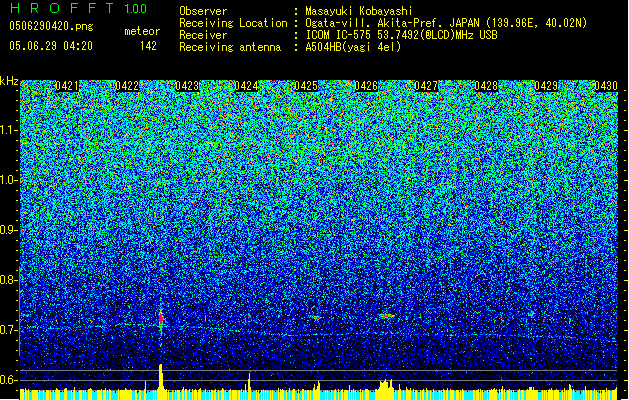Click the 0422 time marker
Image resolution: width=629 pixels, height=400 pixels.
click(x=127, y=86)
